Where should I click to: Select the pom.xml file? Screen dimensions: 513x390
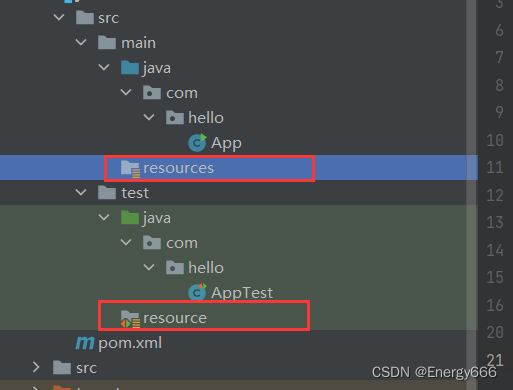pos(130,343)
